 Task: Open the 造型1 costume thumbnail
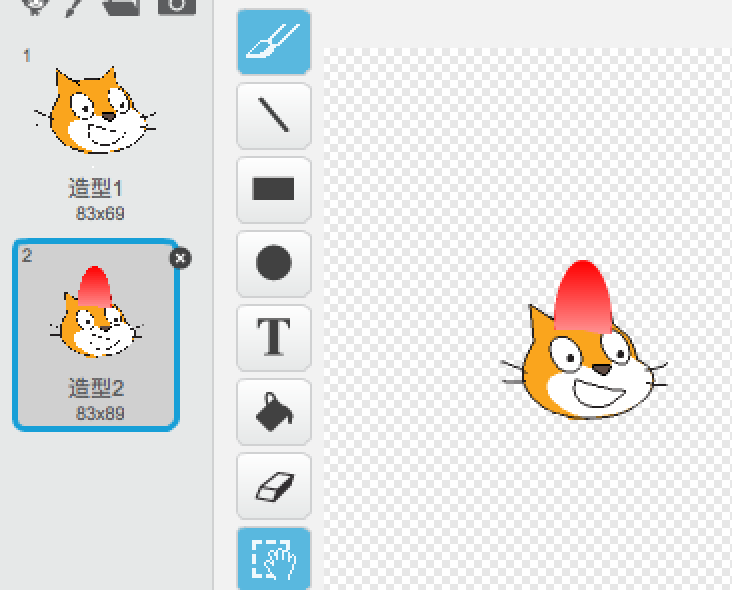click(x=96, y=111)
